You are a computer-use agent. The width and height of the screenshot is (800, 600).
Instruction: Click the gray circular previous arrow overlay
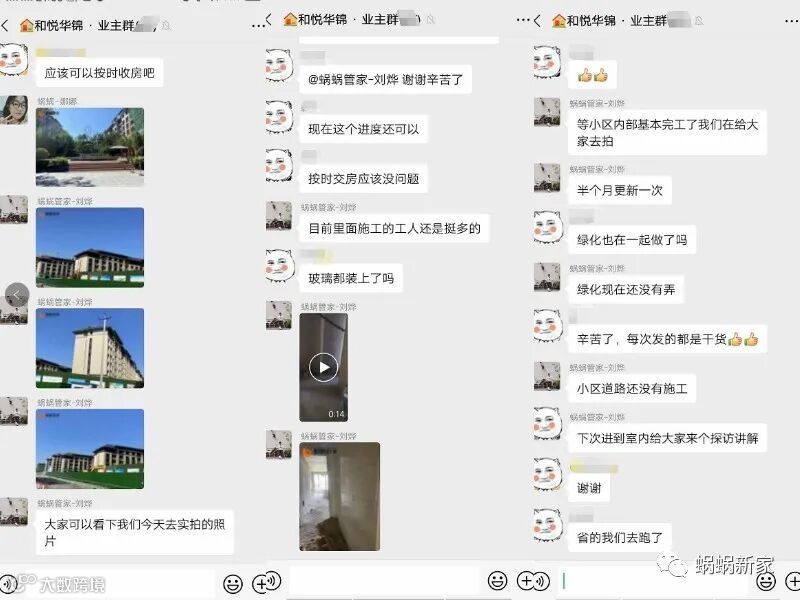pyautogui.click(x=17, y=295)
